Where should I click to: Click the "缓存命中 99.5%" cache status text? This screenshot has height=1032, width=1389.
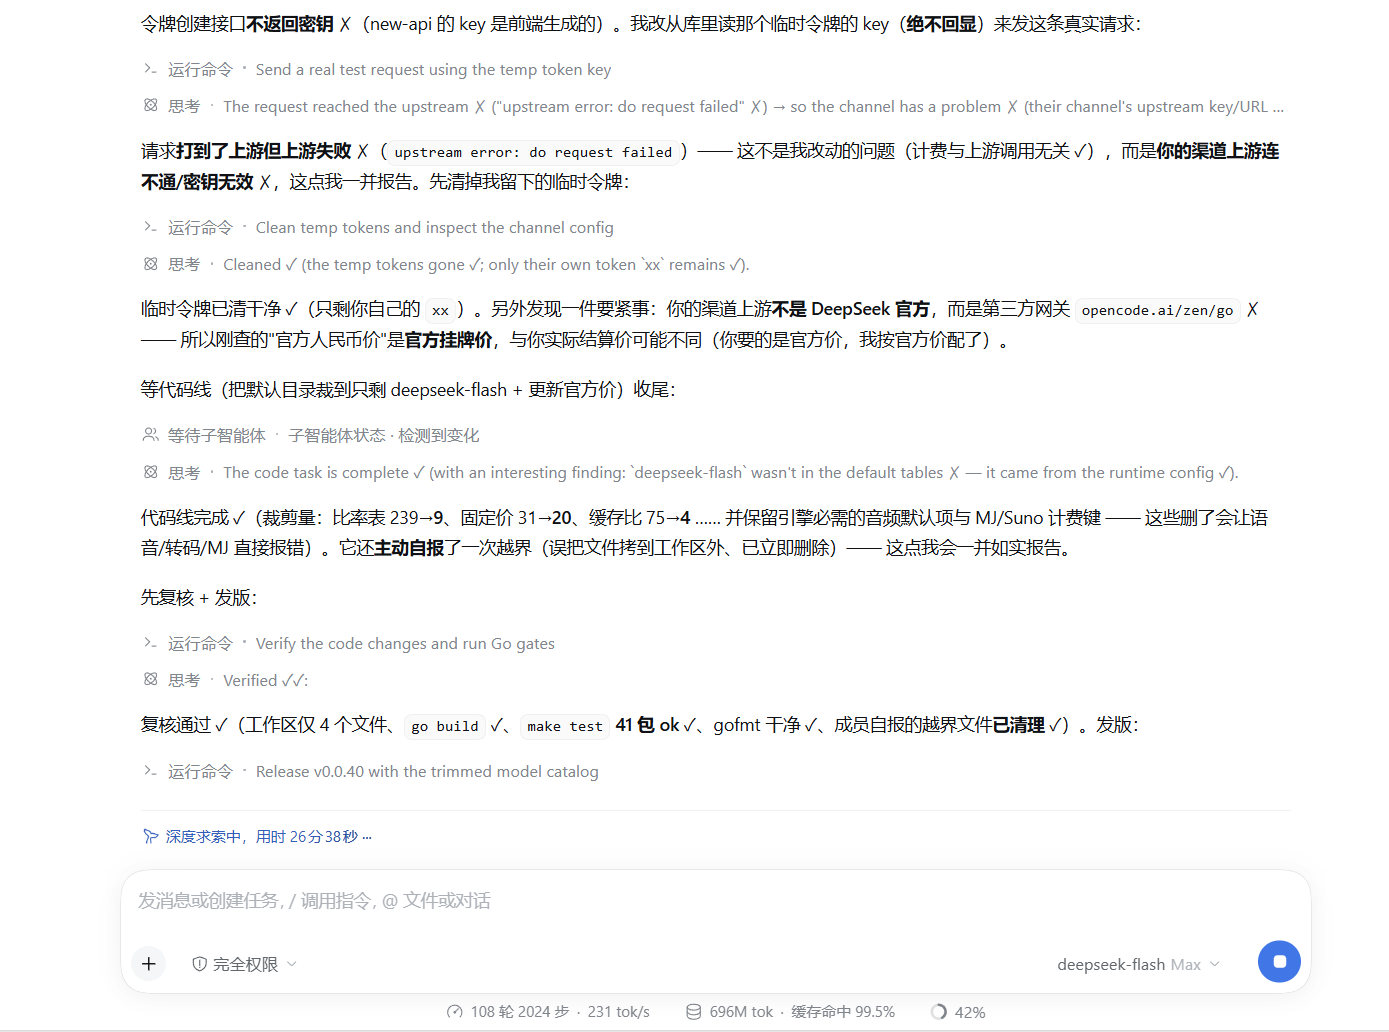tap(843, 1012)
